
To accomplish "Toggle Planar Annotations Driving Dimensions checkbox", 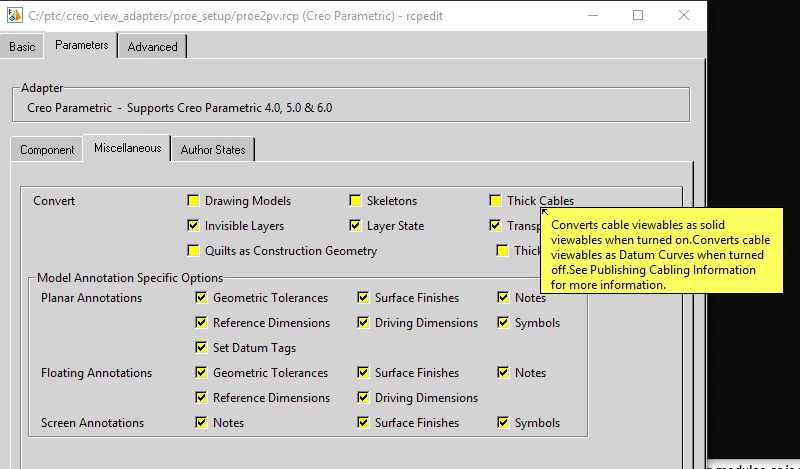I will click(x=363, y=323).
